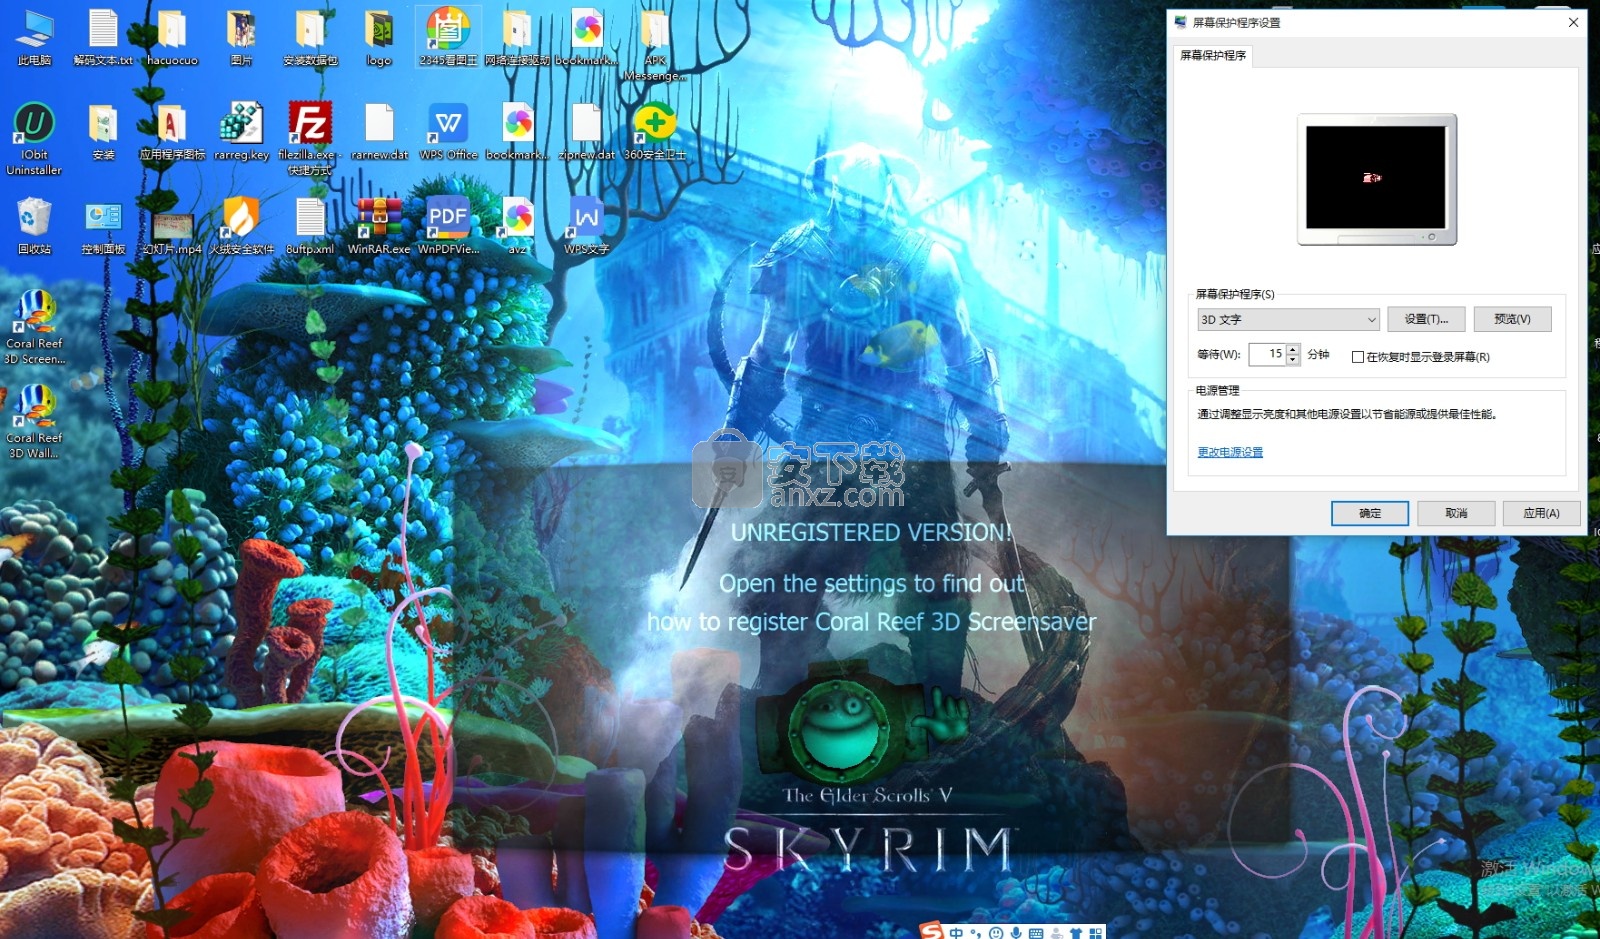Image resolution: width=1600 pixels, height=939 pixels.
Task: Click the 预览(V) button
Action: (x=1512, y=319)
